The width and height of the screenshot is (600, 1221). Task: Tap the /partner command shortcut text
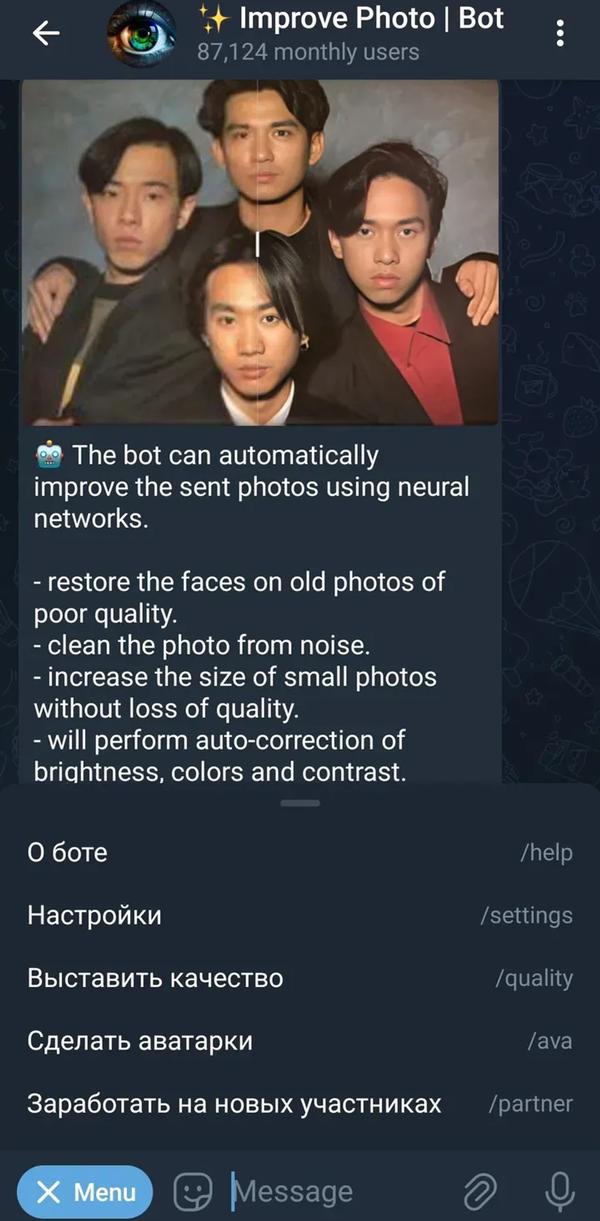click(530, 1104)
